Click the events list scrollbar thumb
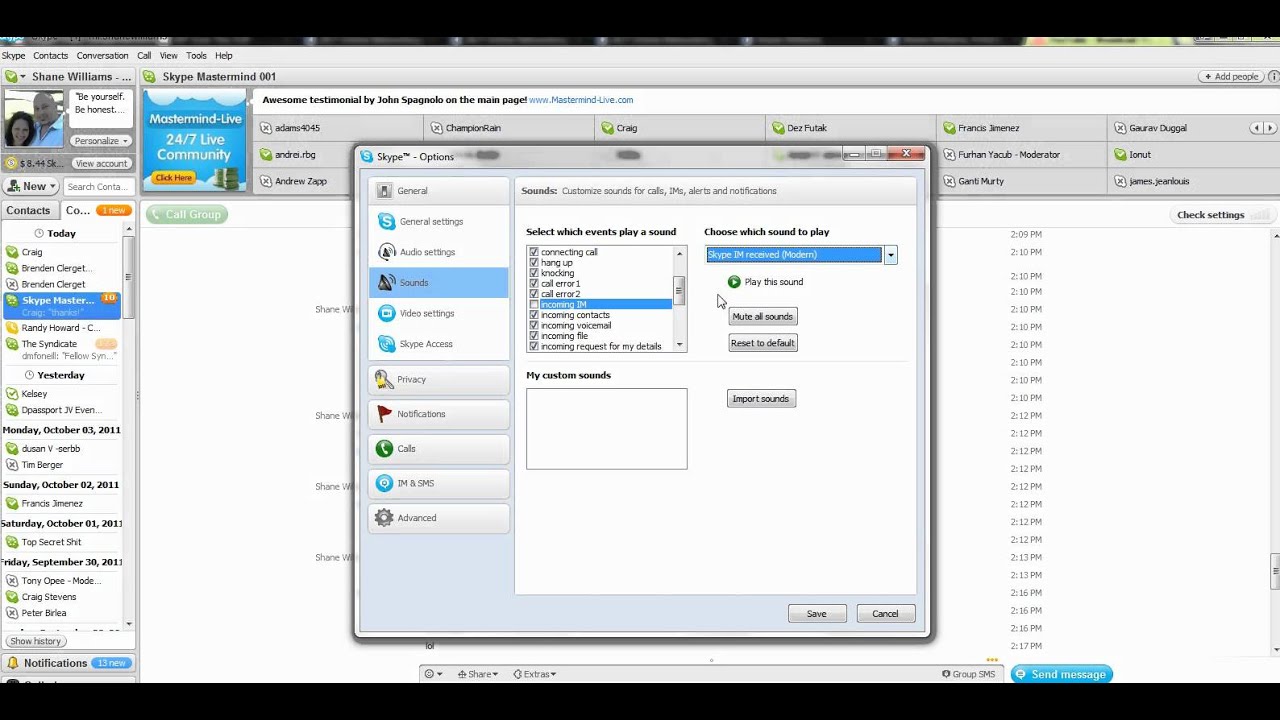Image resolution: width=1280 pixels, height=720 pixels. tap(679, 290)
